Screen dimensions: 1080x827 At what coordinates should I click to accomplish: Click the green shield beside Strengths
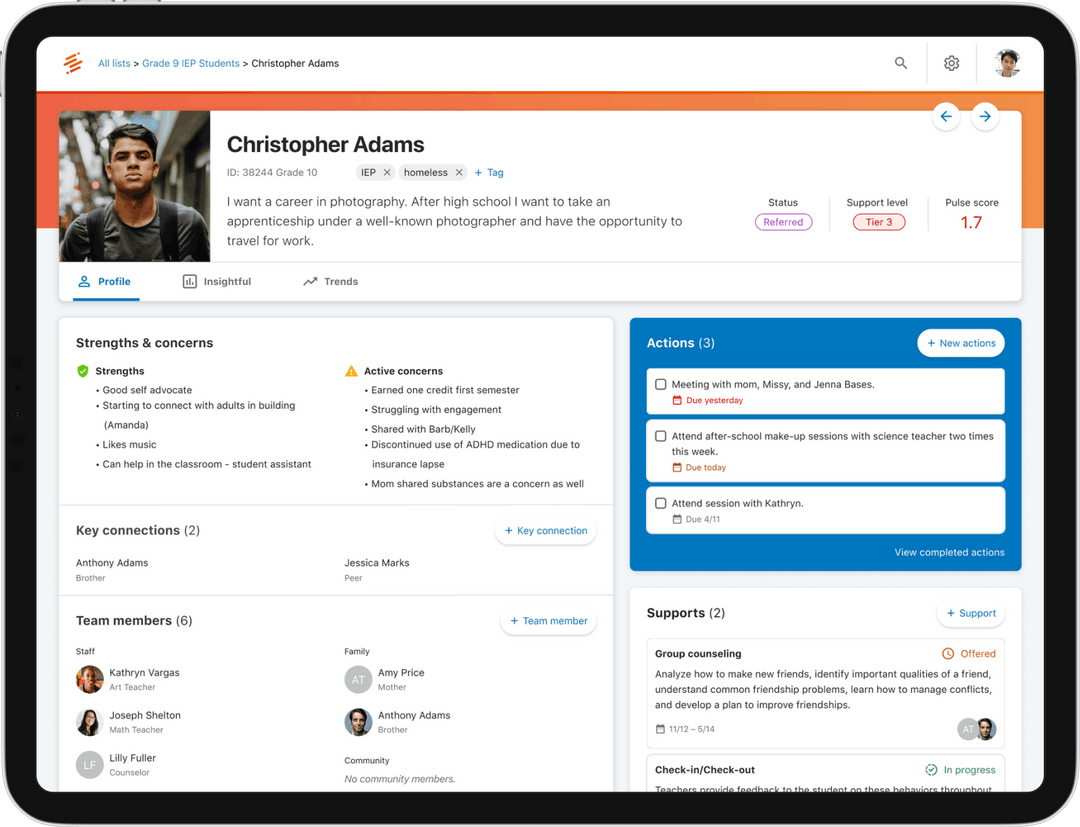tap(83, 370)
